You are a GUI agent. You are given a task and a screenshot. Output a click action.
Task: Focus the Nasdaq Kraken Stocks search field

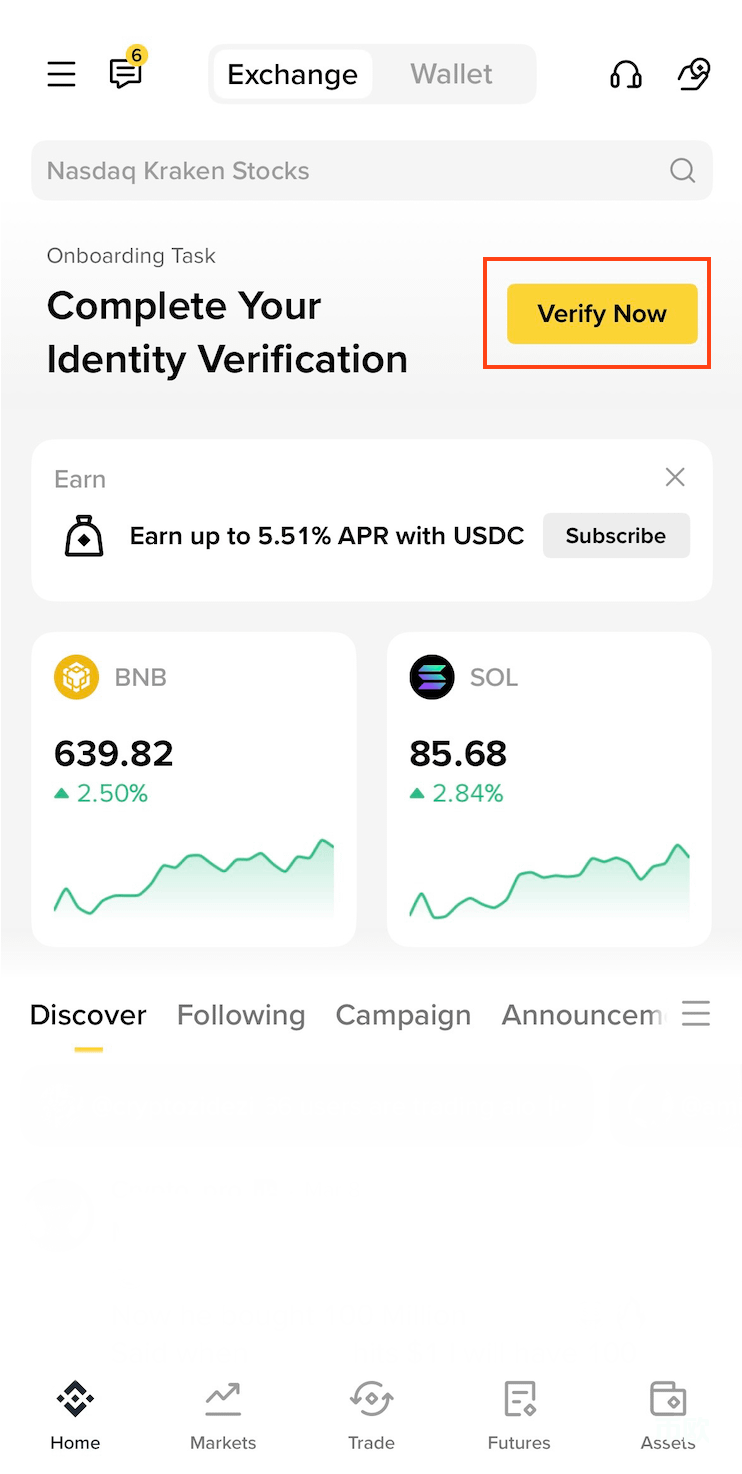pos(372,170)
